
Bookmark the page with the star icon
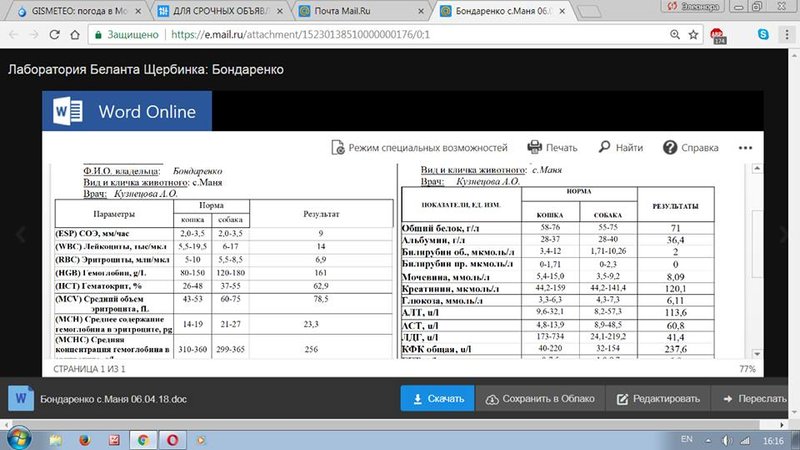693,35
